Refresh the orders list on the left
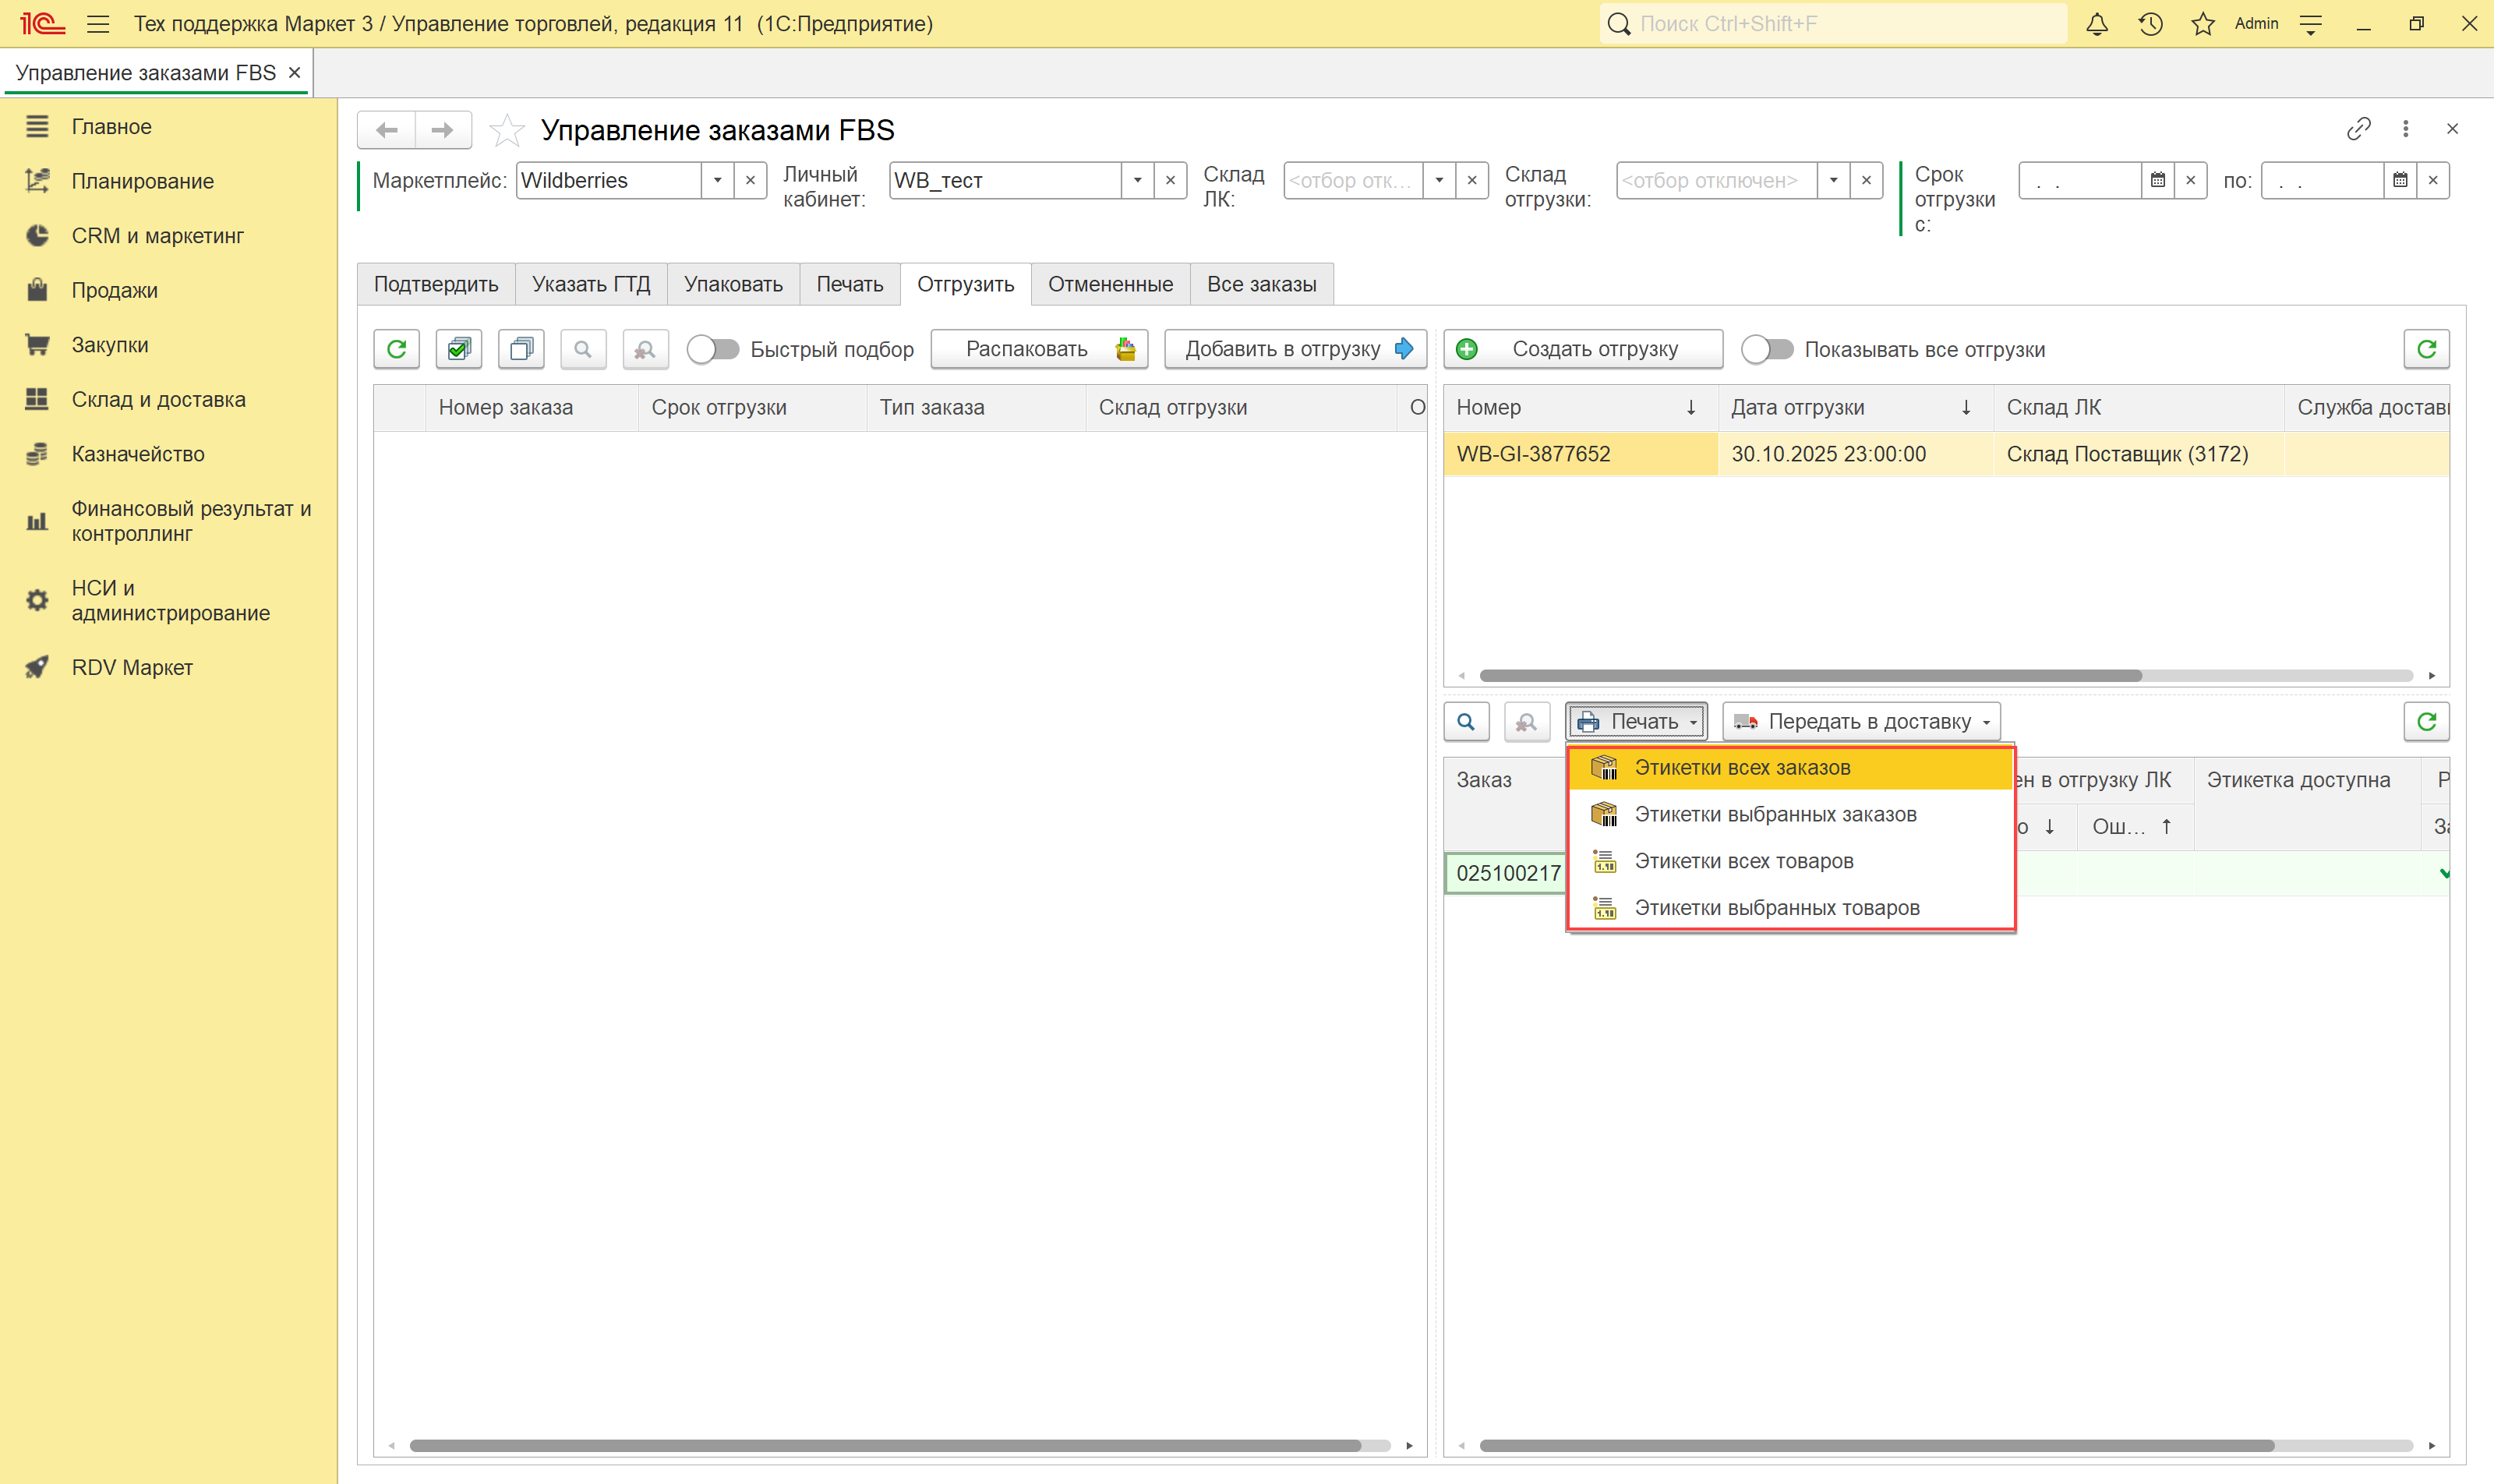The height and width of the screenshot is (1484, 2494). click(x=397, y=349)
